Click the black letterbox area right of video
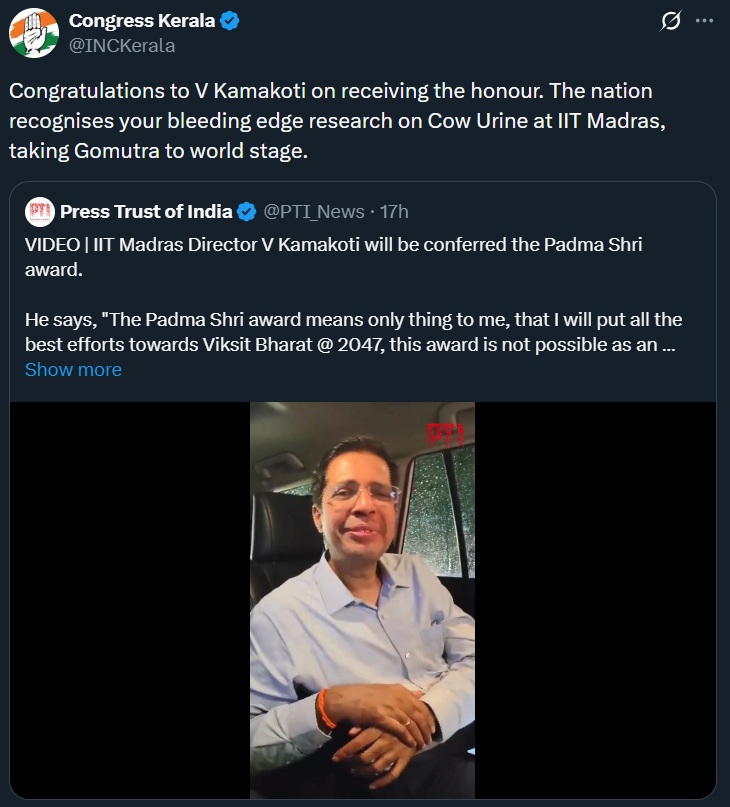The height and width of the screenshot is (807, 730). [x=595, y=600]
